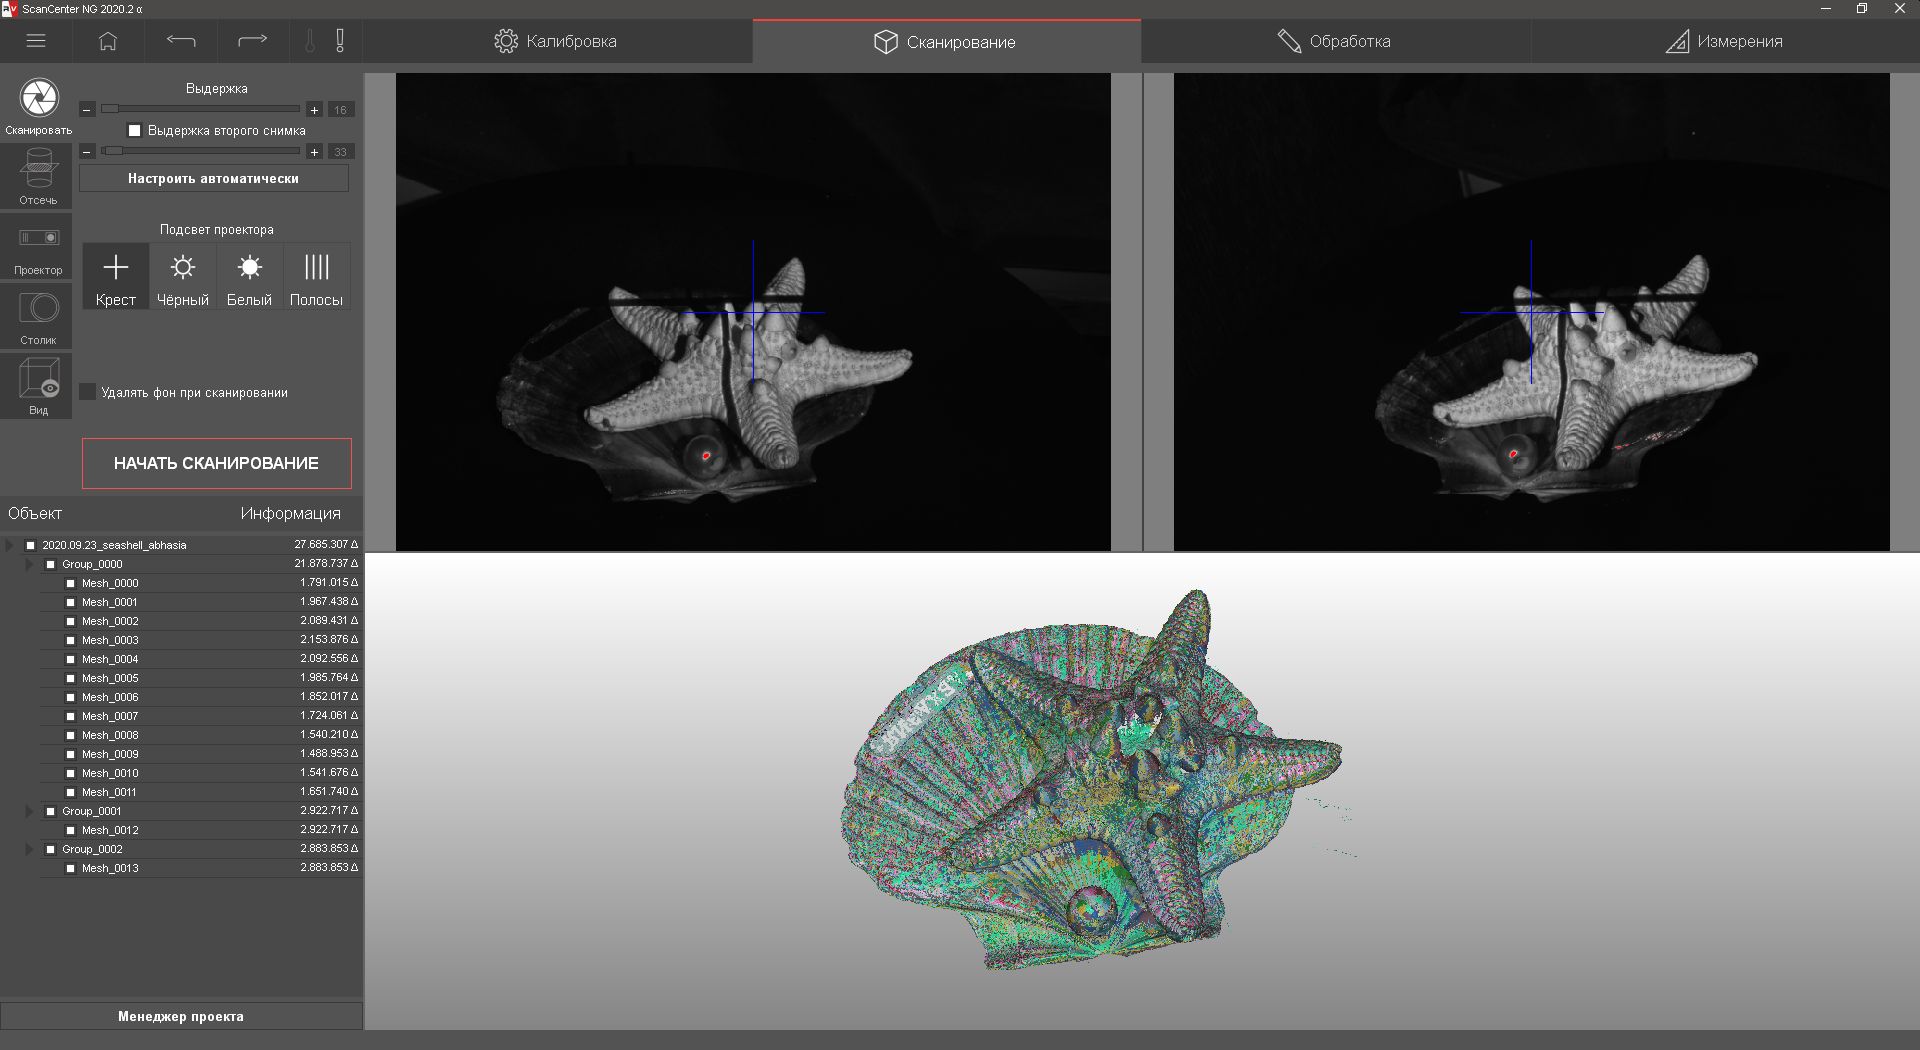Redo with the right arrow icon
Image resolution: width=1920 pixels, height=1050 pixels.
(253, 41)
